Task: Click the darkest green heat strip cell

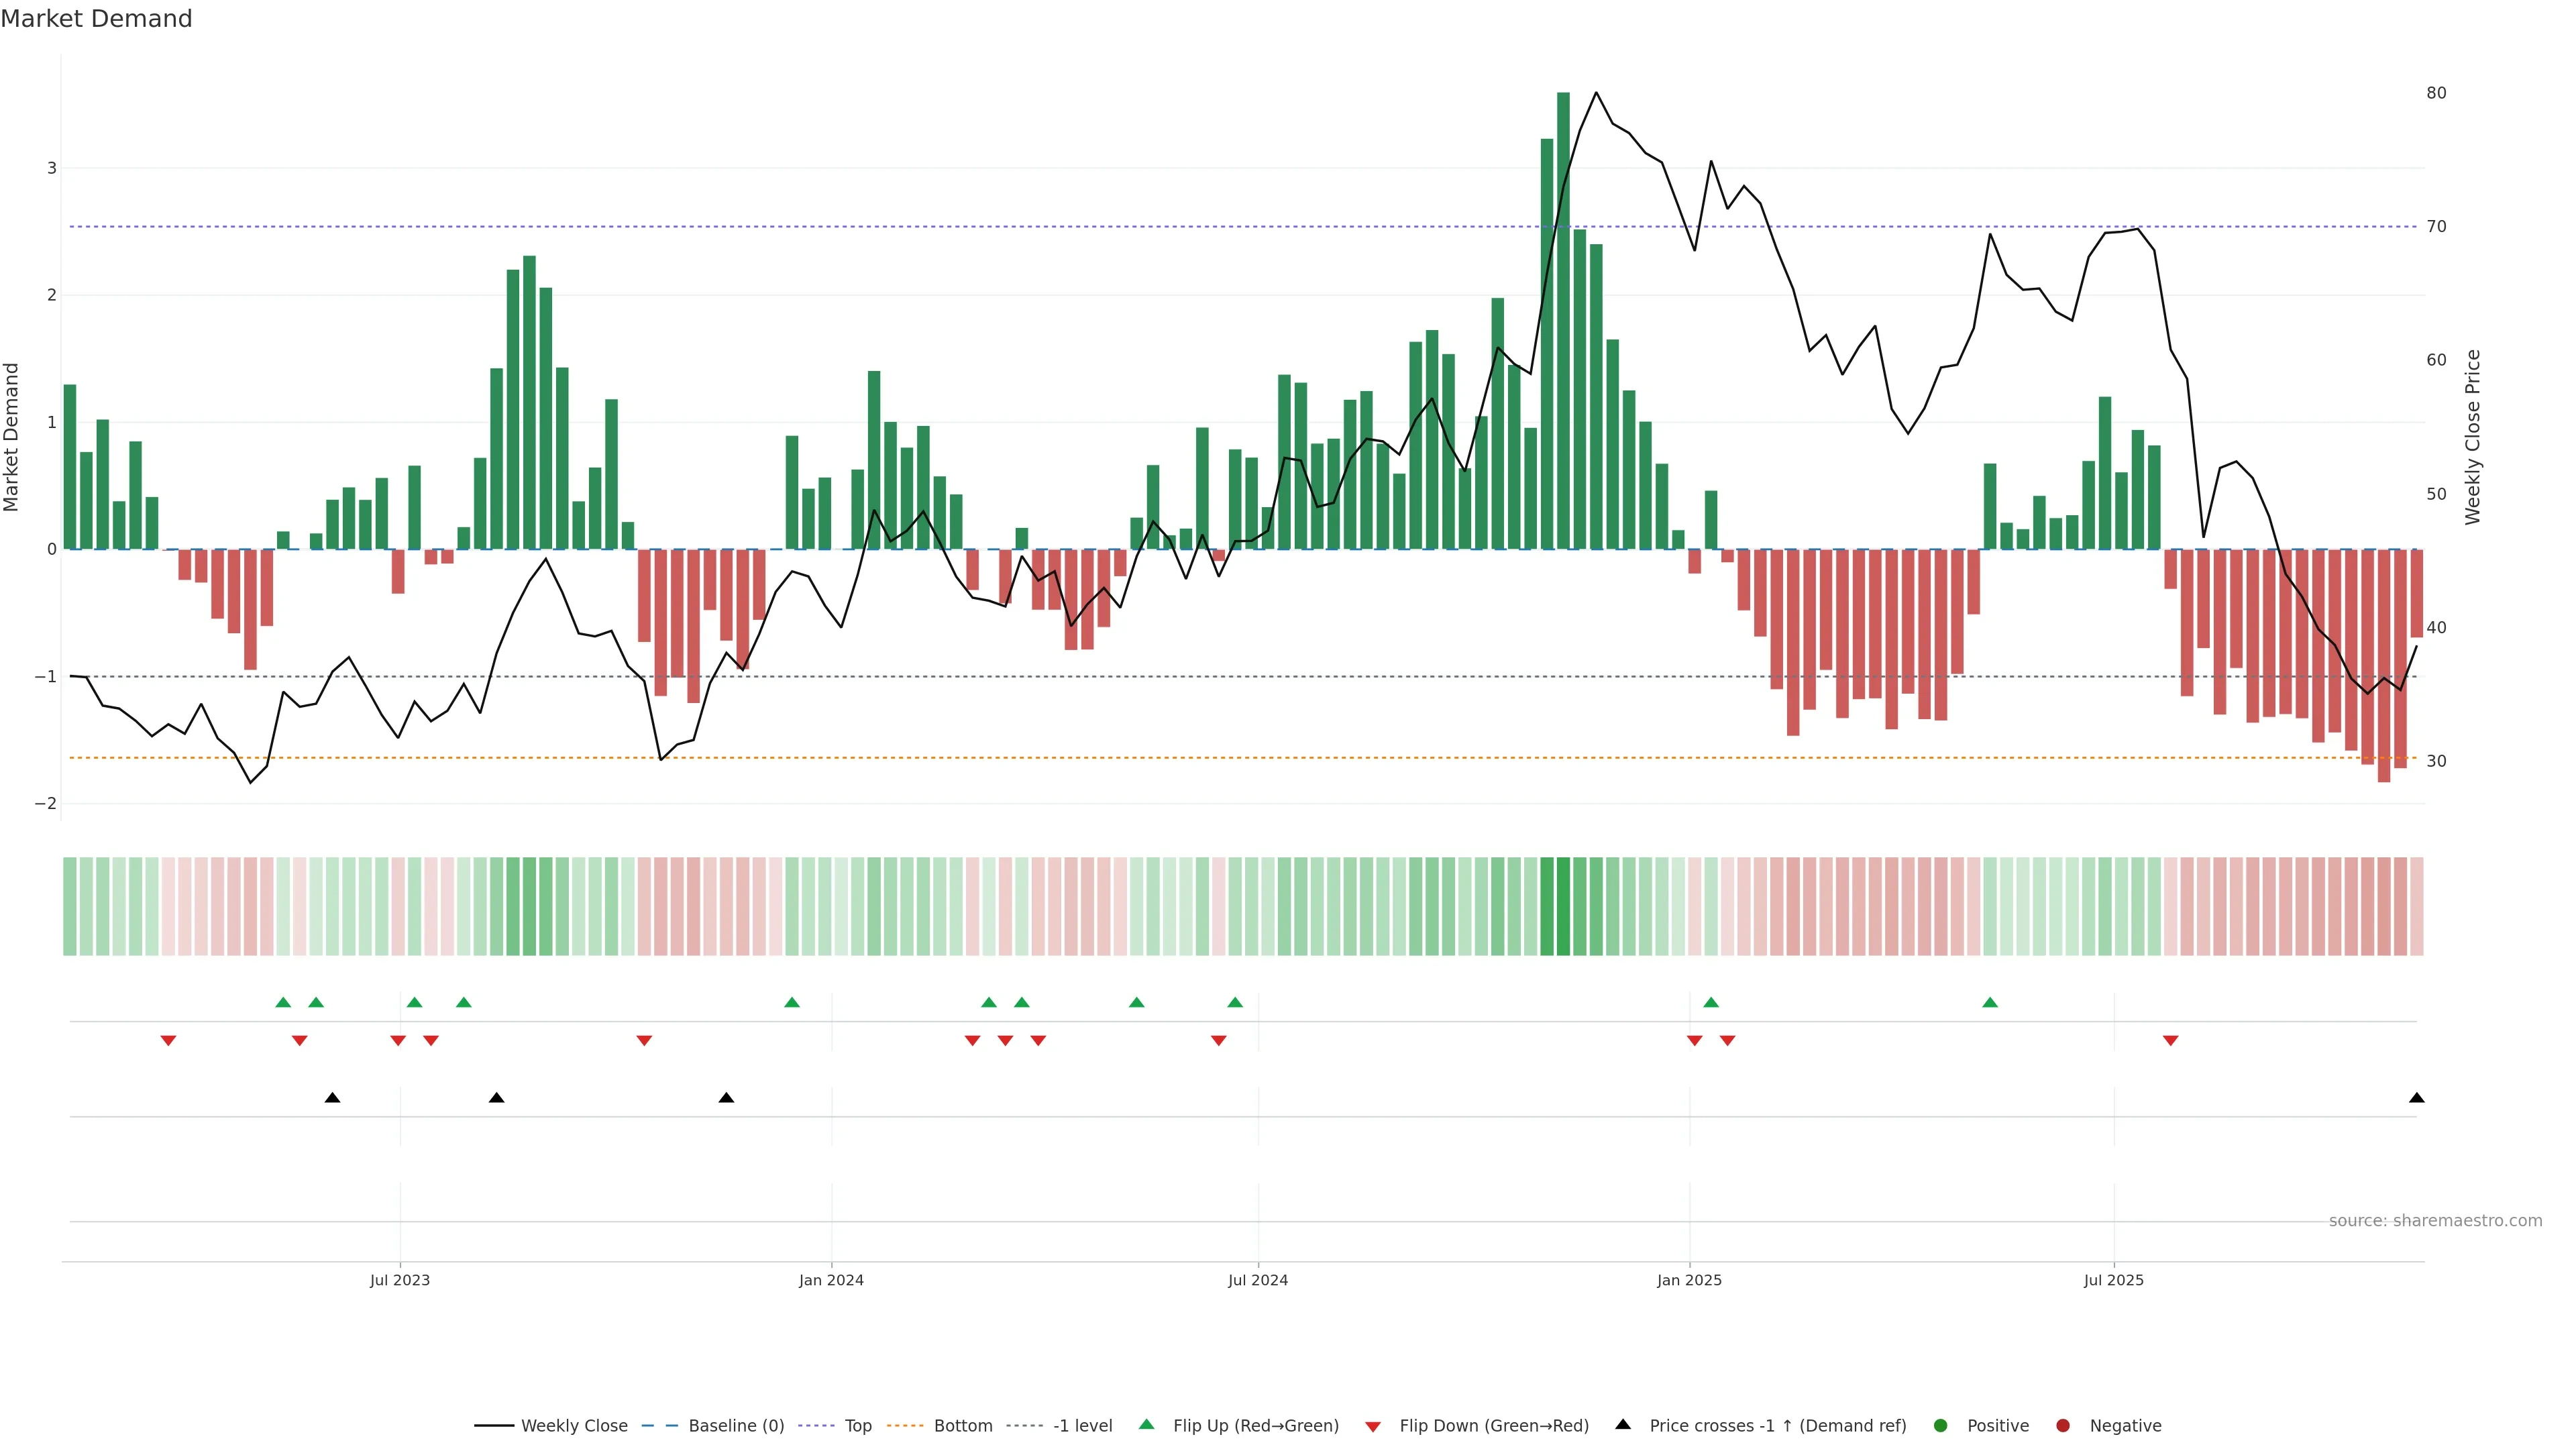Action: coord(1563,906)
